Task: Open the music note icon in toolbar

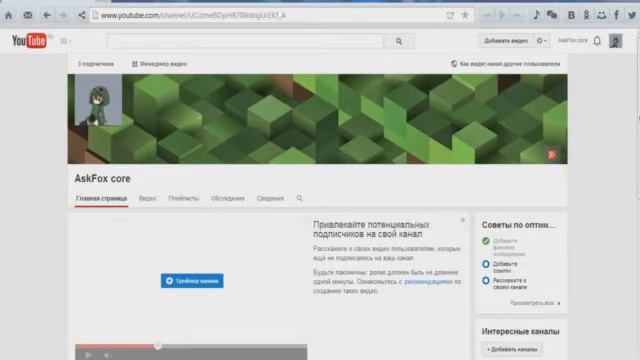Action: click(536, 15)
